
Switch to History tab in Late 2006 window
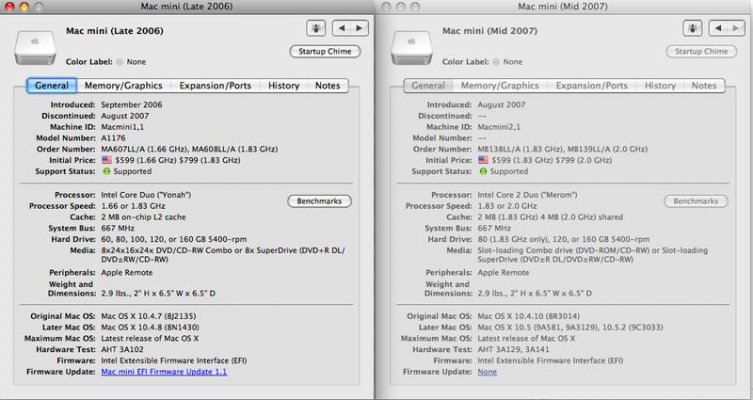coord(283,85)
